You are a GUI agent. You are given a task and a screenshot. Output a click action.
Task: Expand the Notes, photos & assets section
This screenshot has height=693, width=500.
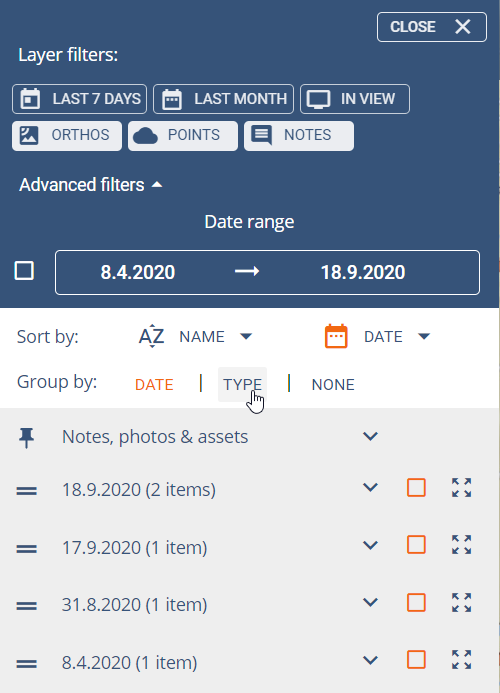(x=370, y=436)
